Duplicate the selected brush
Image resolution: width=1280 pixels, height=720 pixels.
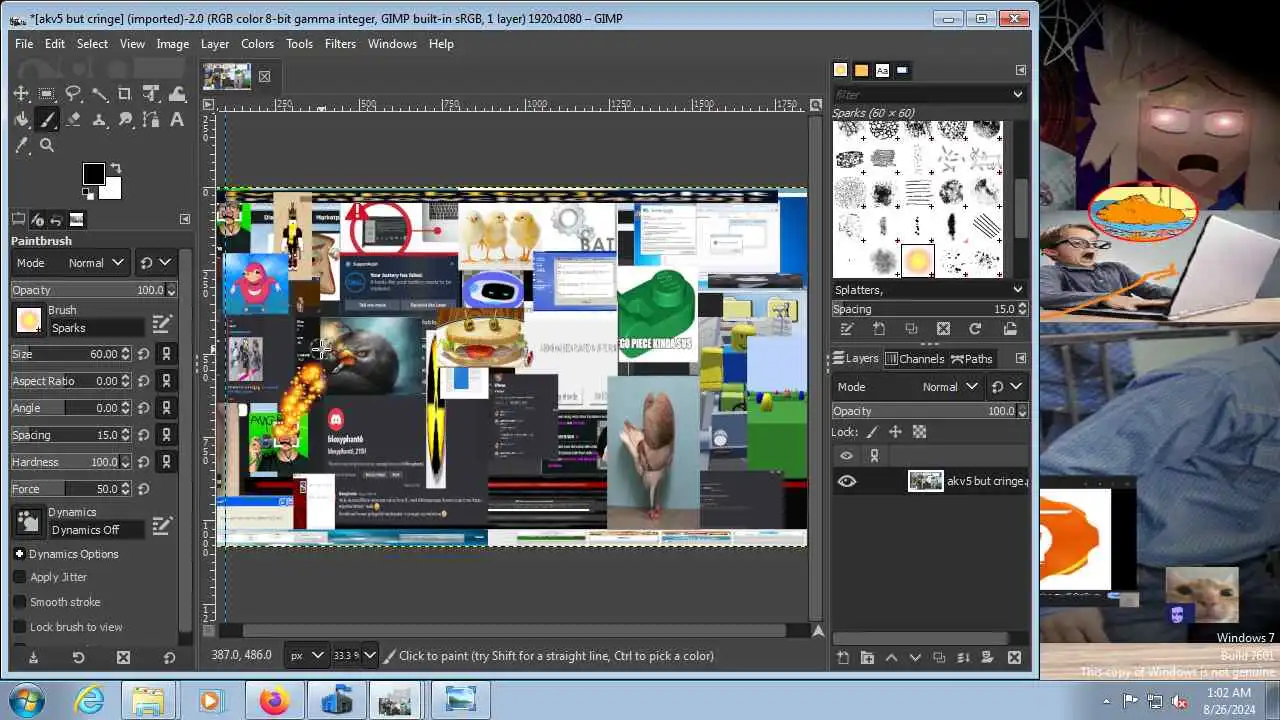pos(911,329)
